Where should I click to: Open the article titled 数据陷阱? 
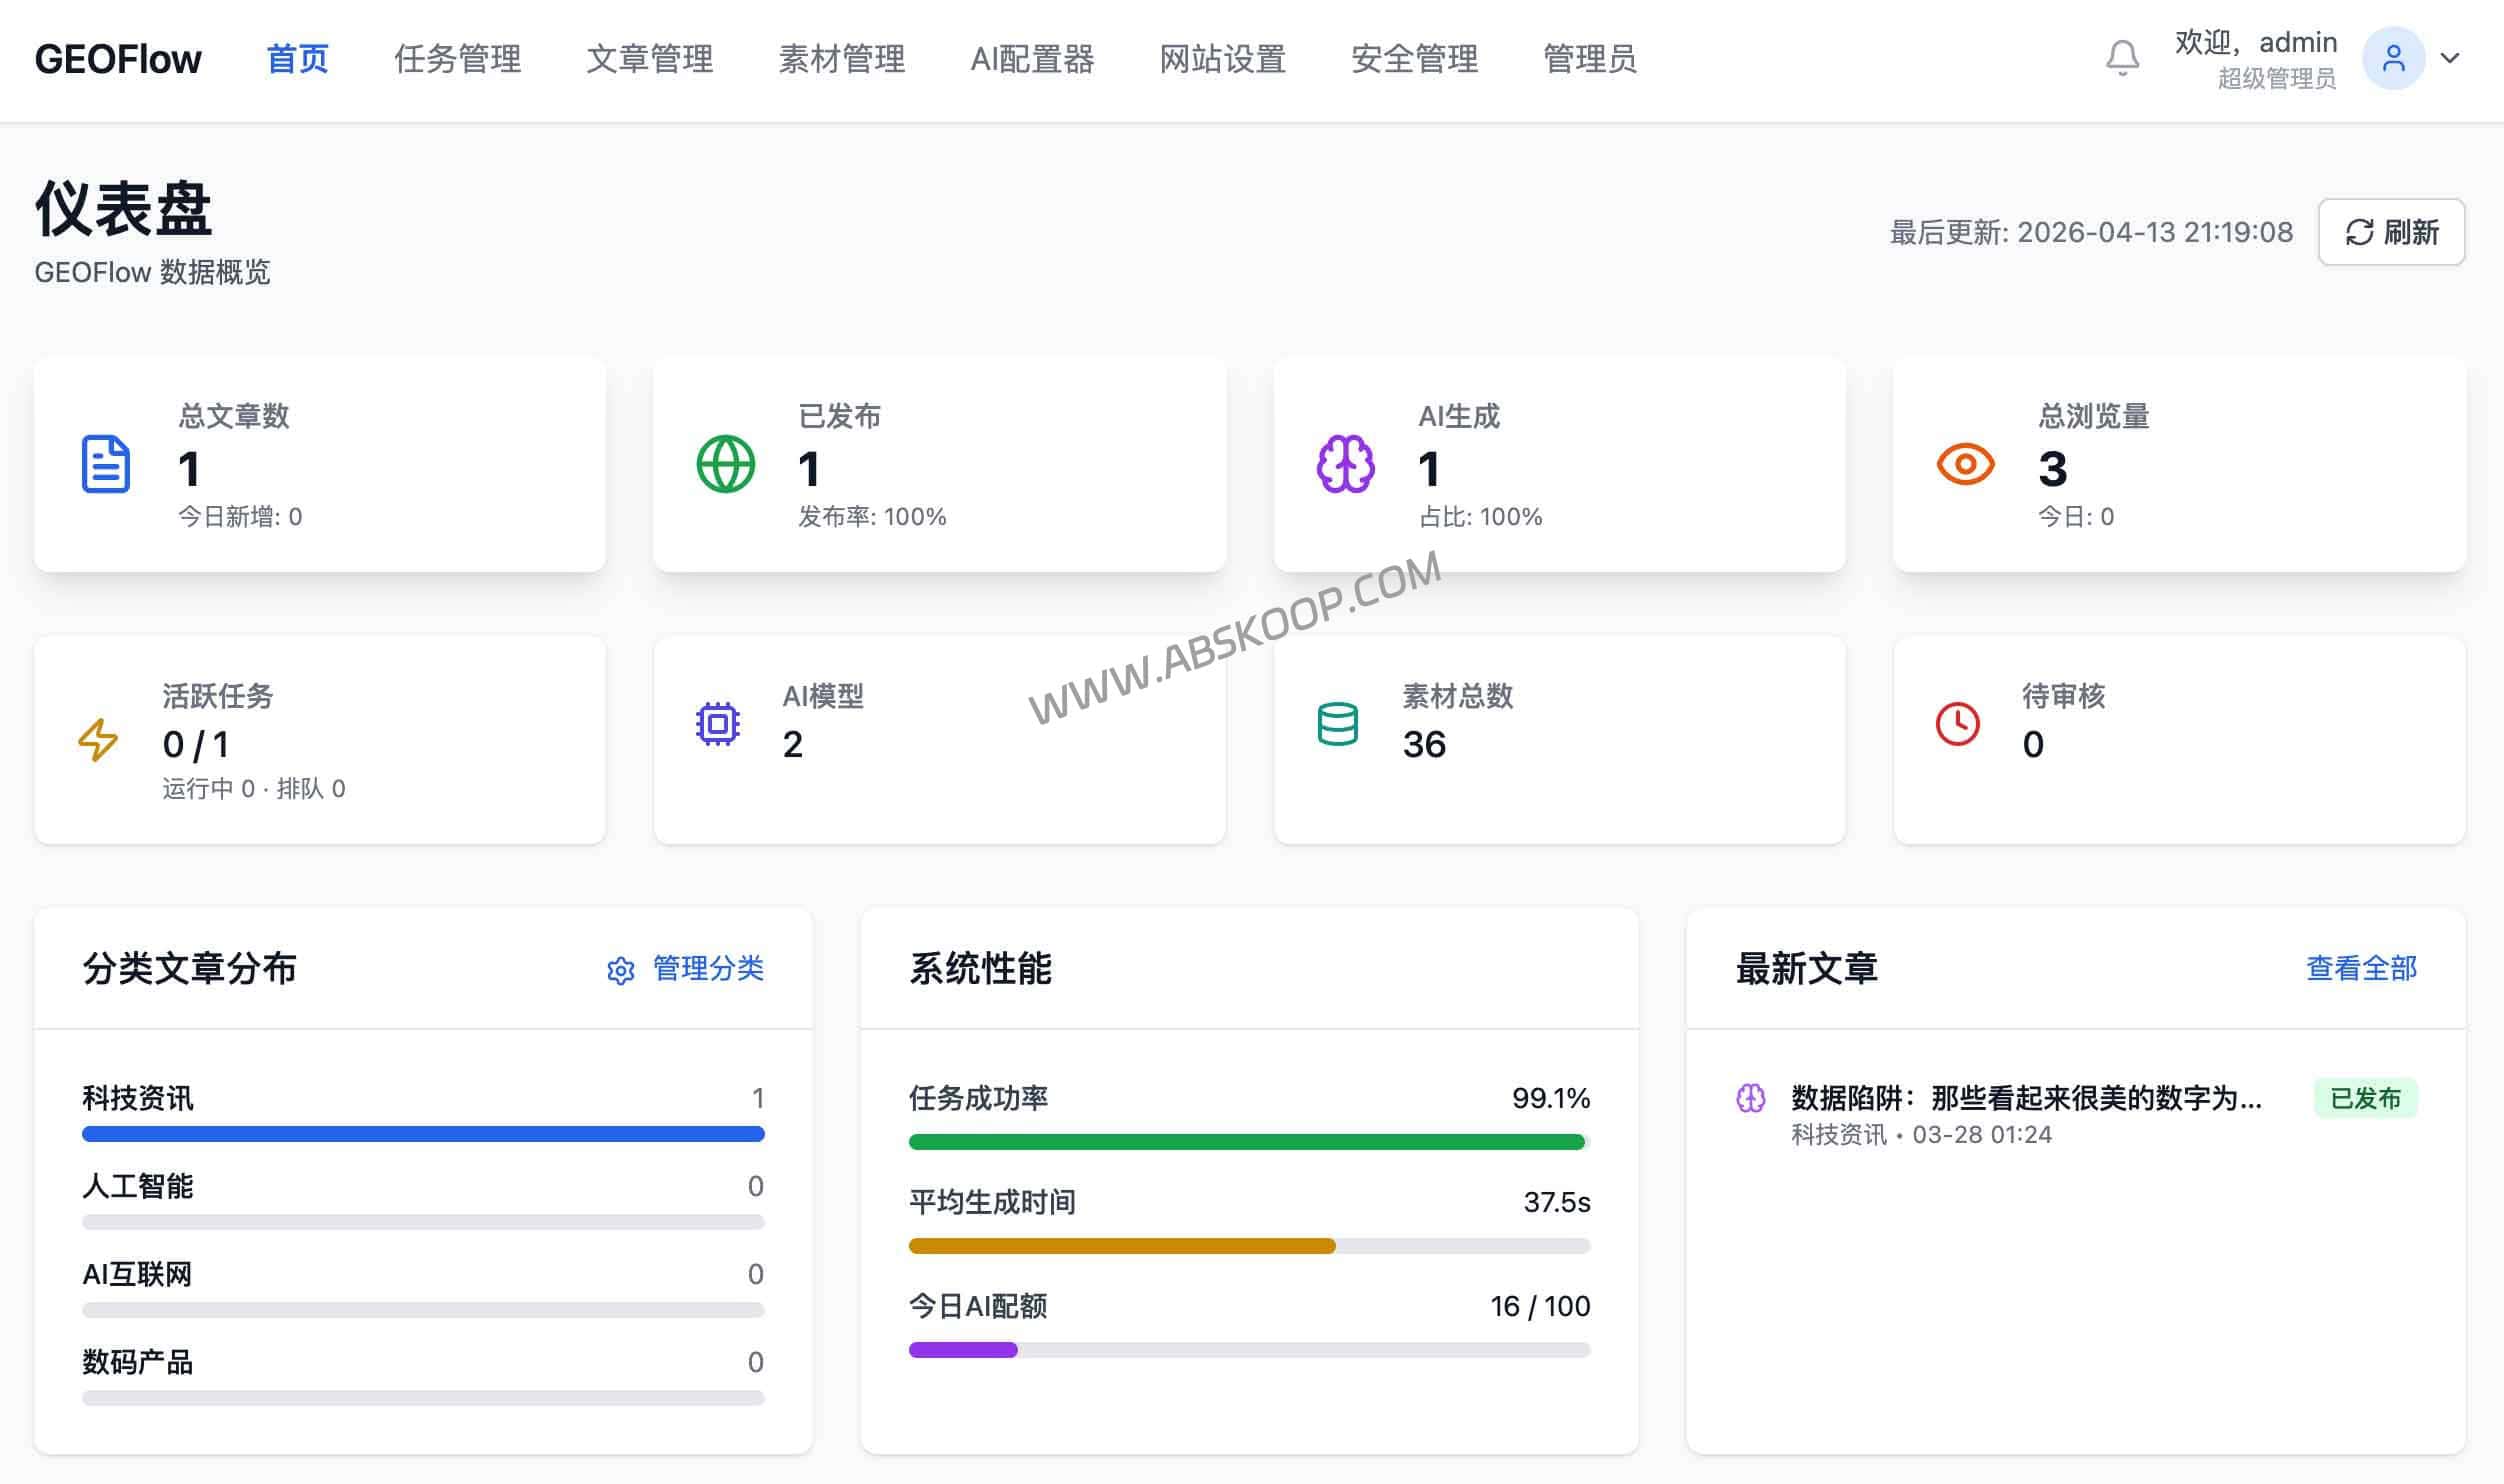click(x=2020, y=1098)
